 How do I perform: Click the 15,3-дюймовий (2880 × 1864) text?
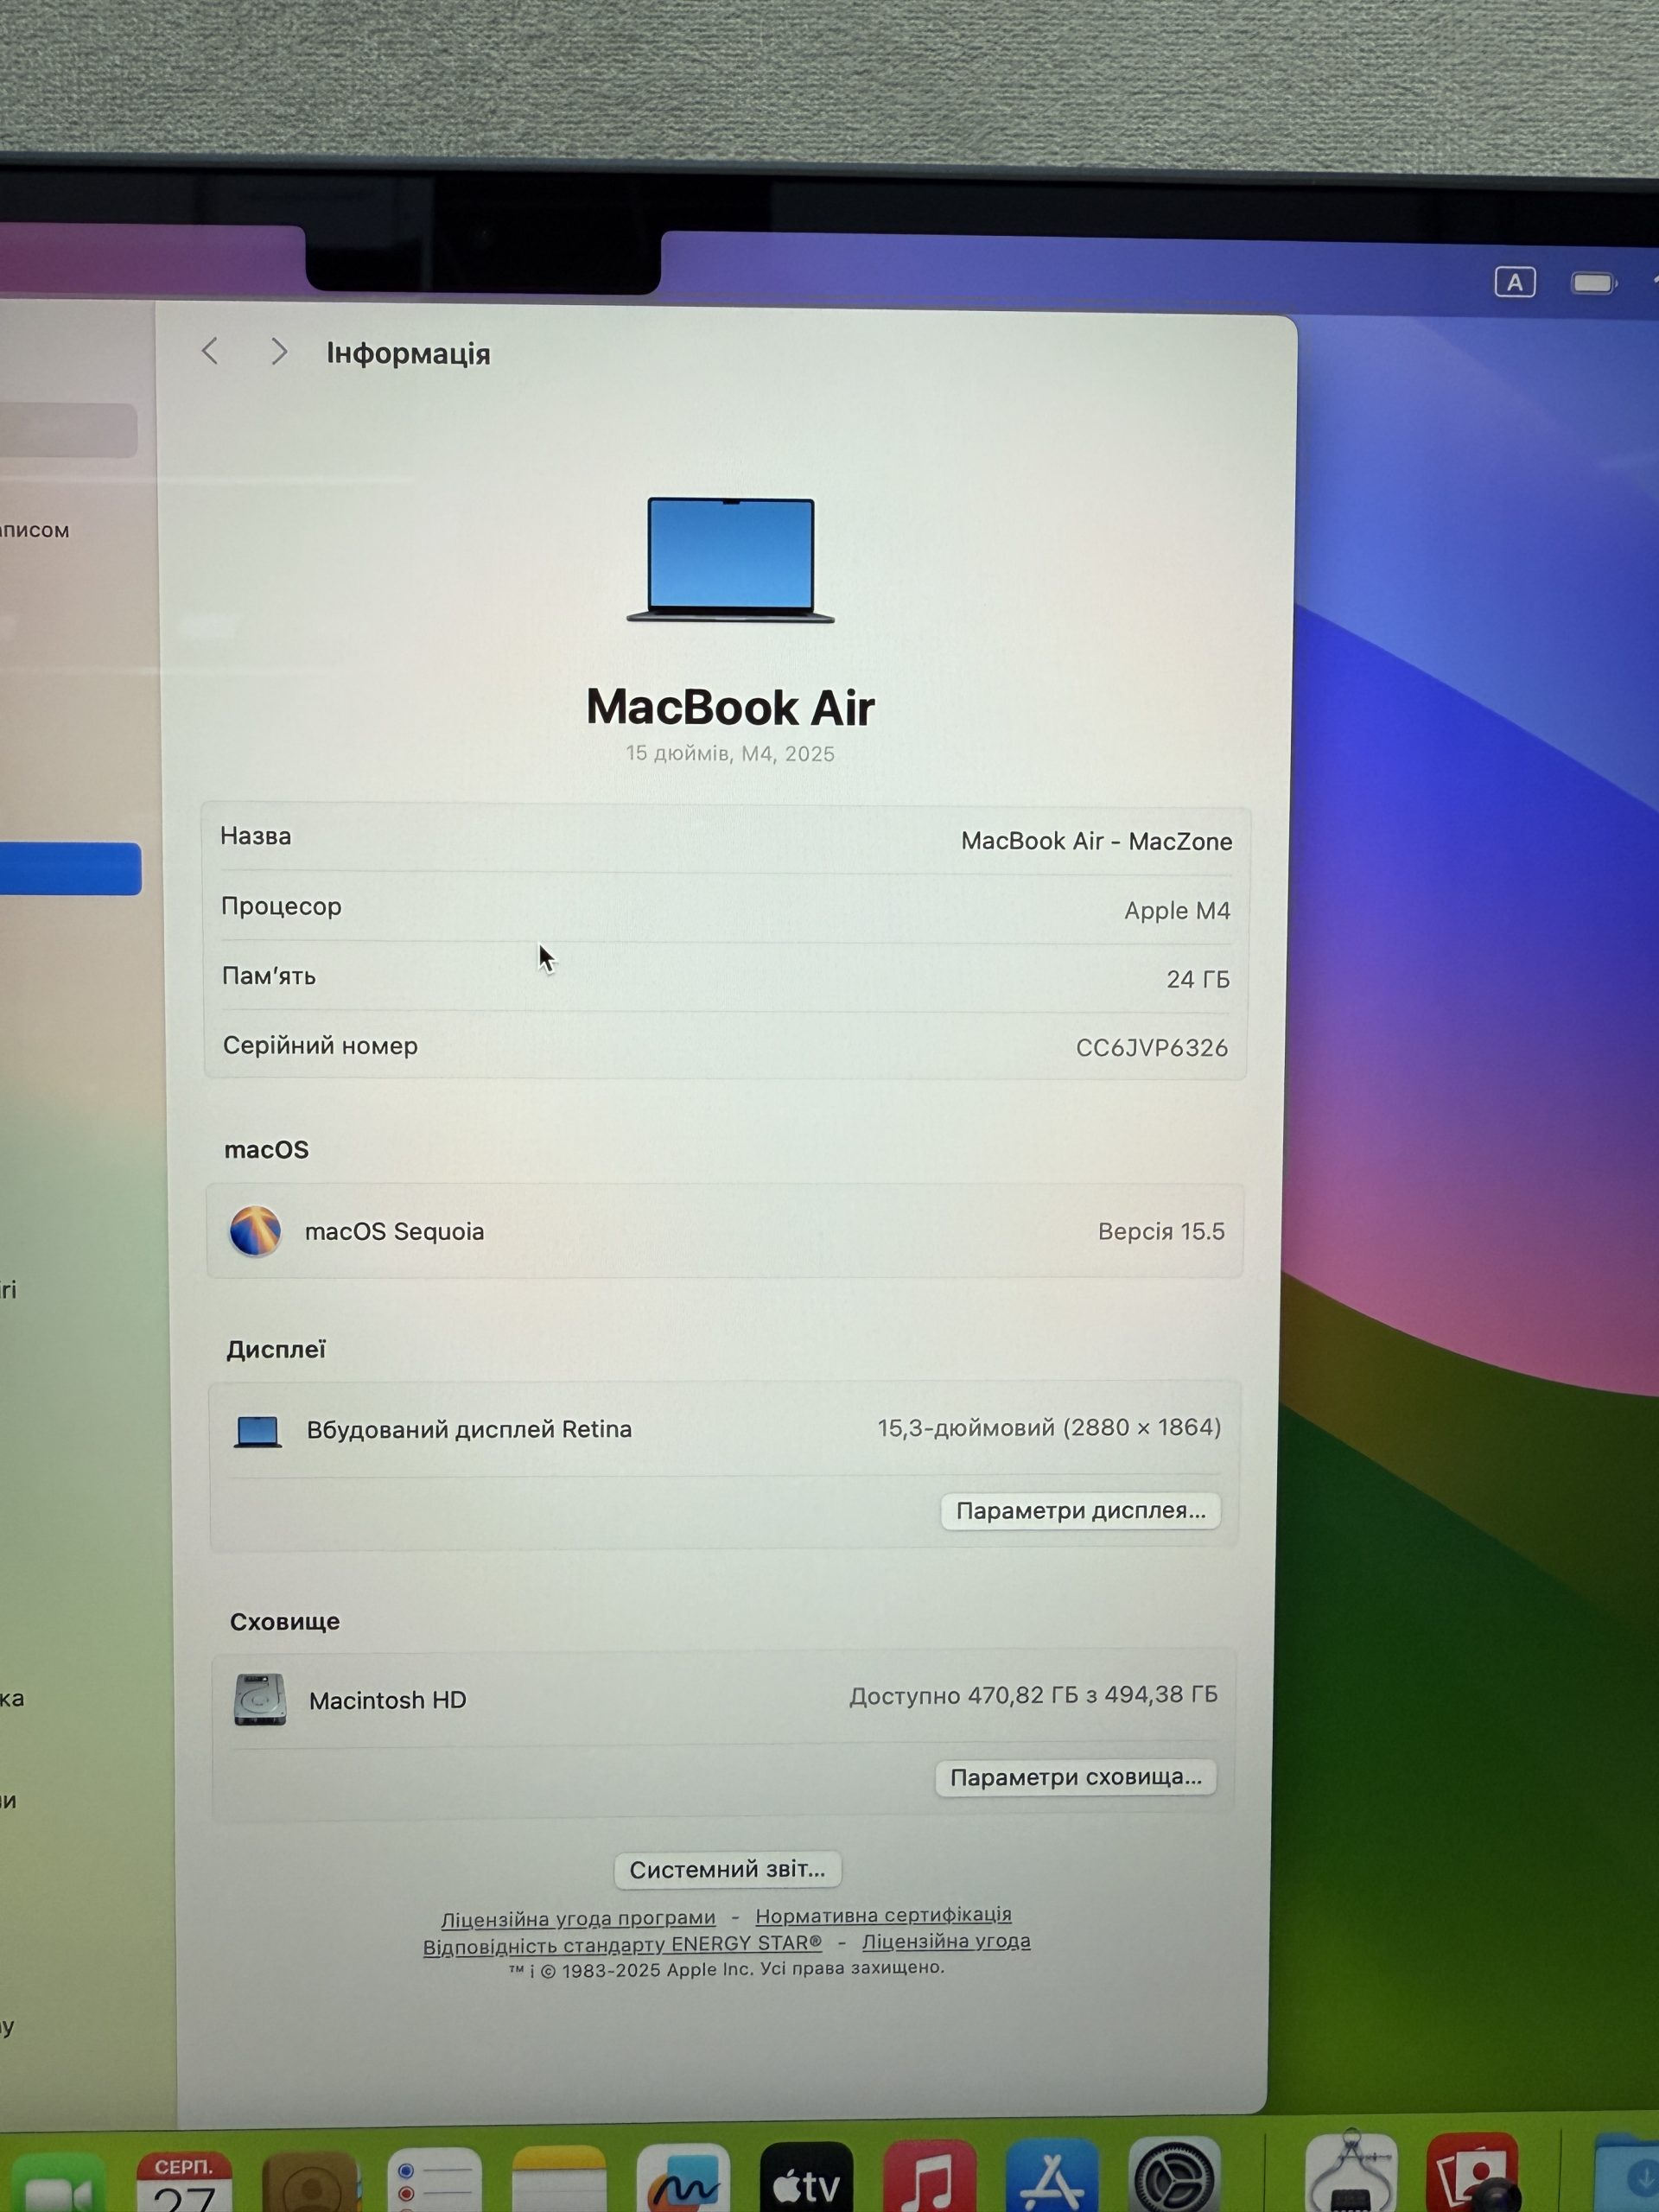pos(1049,1427)
